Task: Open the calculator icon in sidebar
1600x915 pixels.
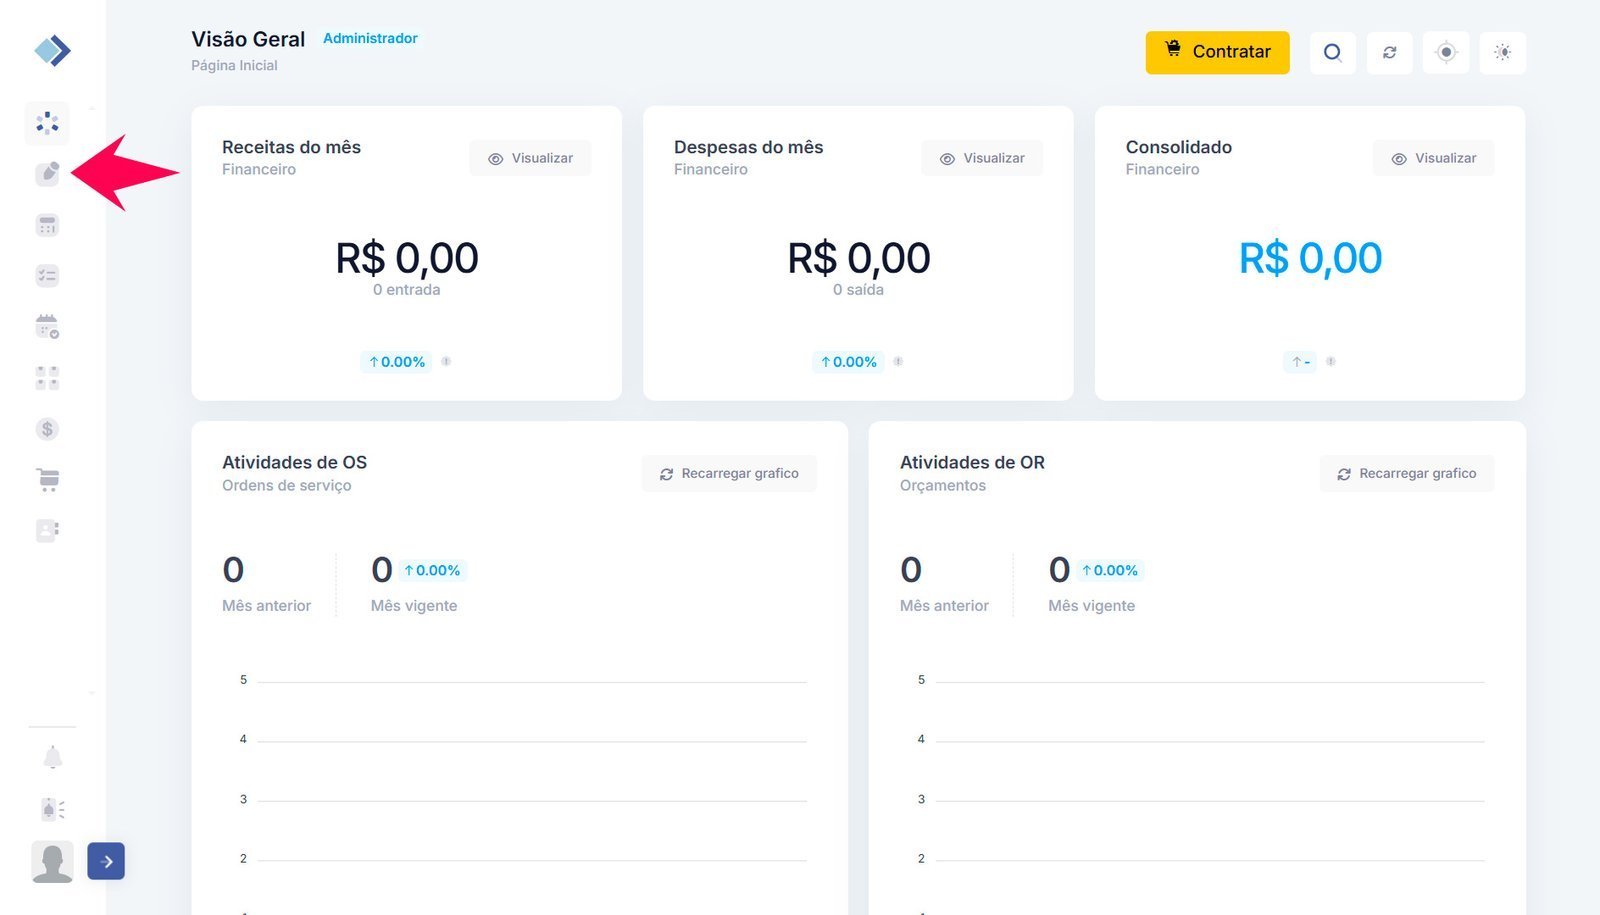Action: point(47,225)
